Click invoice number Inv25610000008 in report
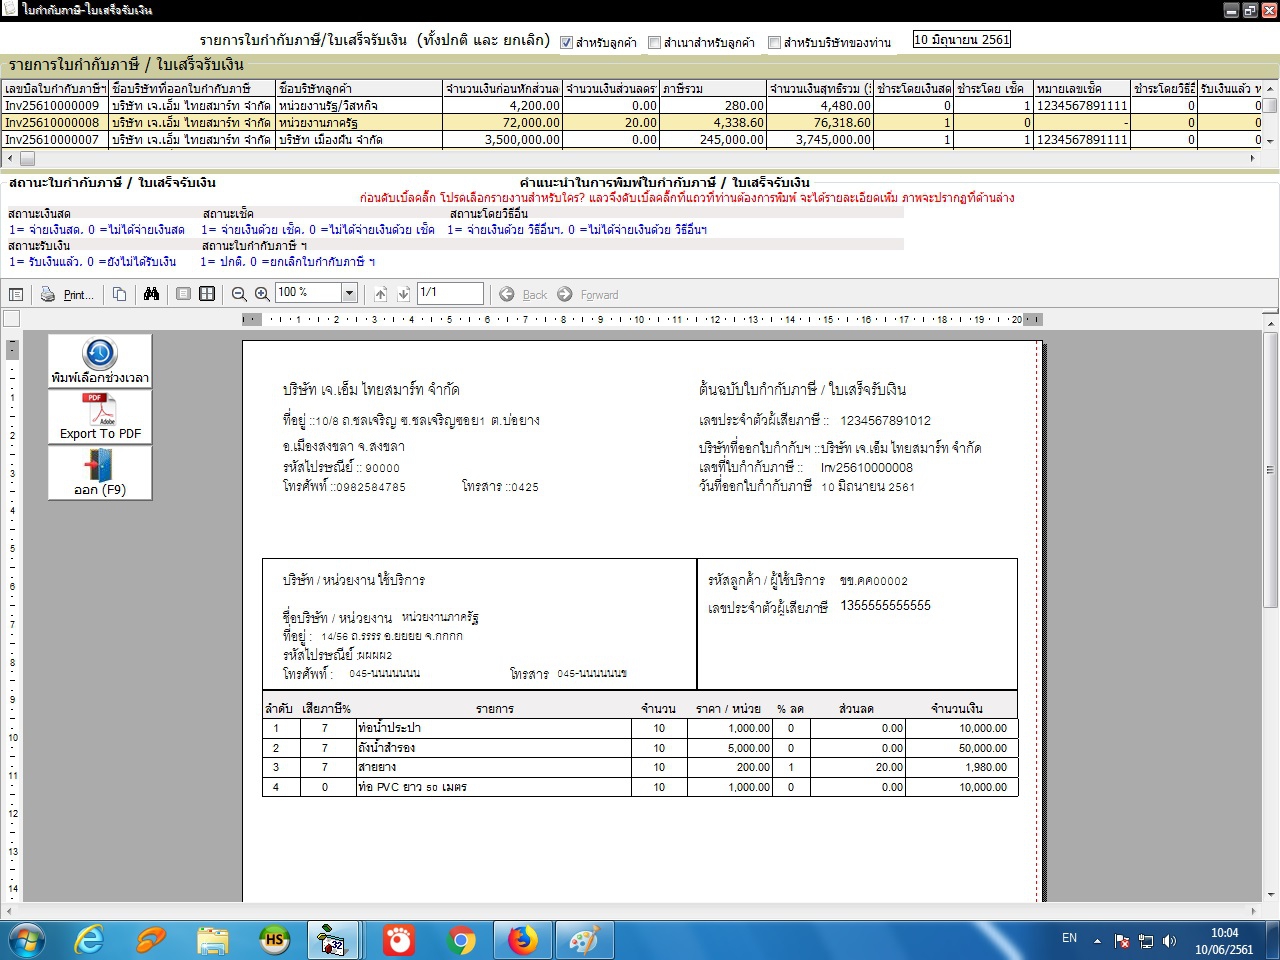The image size is (1280, 960). click(x=867, y=467)
